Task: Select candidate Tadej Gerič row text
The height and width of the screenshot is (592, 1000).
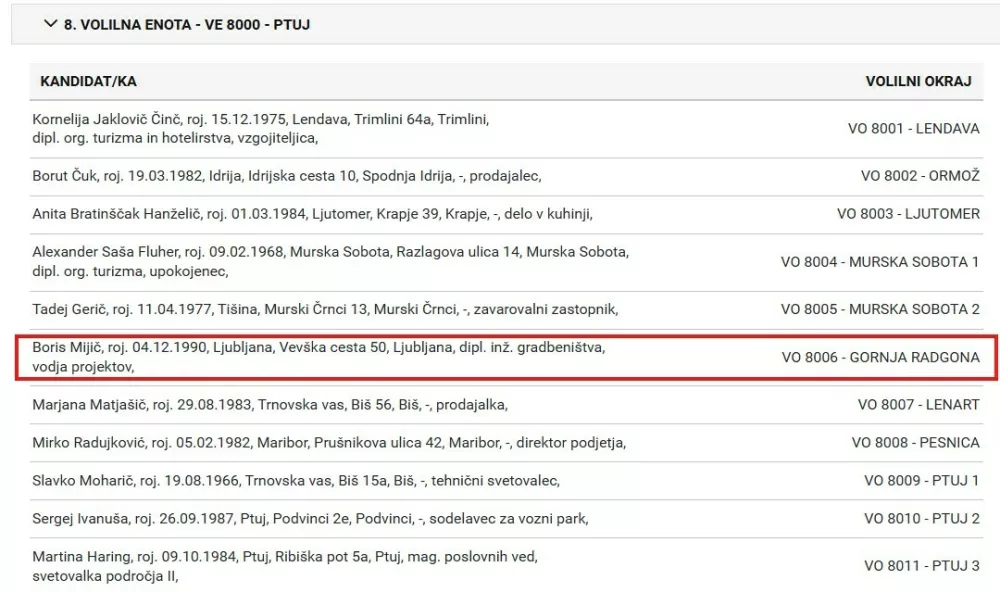Action: pyautogui.click(x=325, y=309)
